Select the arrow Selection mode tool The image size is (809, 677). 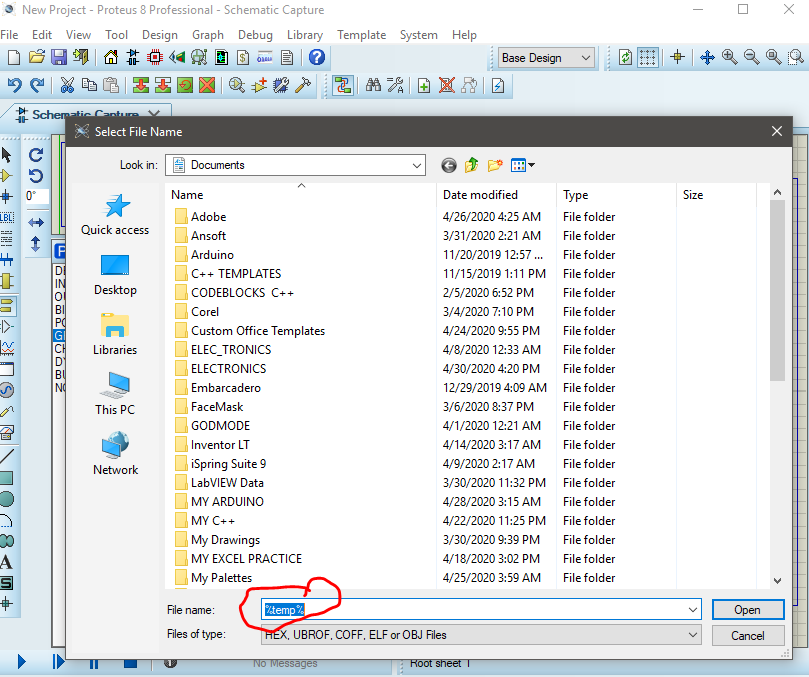tap(7, 155)
